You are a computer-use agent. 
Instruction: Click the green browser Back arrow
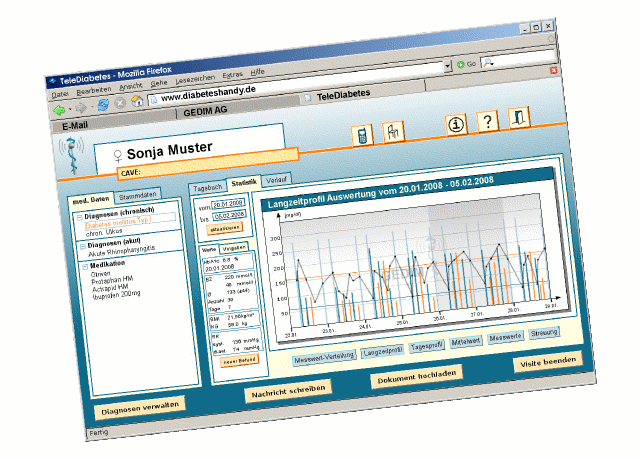(x=60, y=110)
